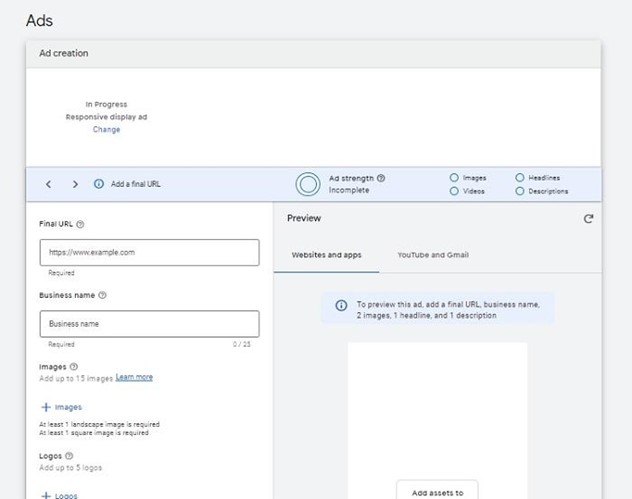Click the next step right arrow
632x499 pixels.
coord(75,184)
